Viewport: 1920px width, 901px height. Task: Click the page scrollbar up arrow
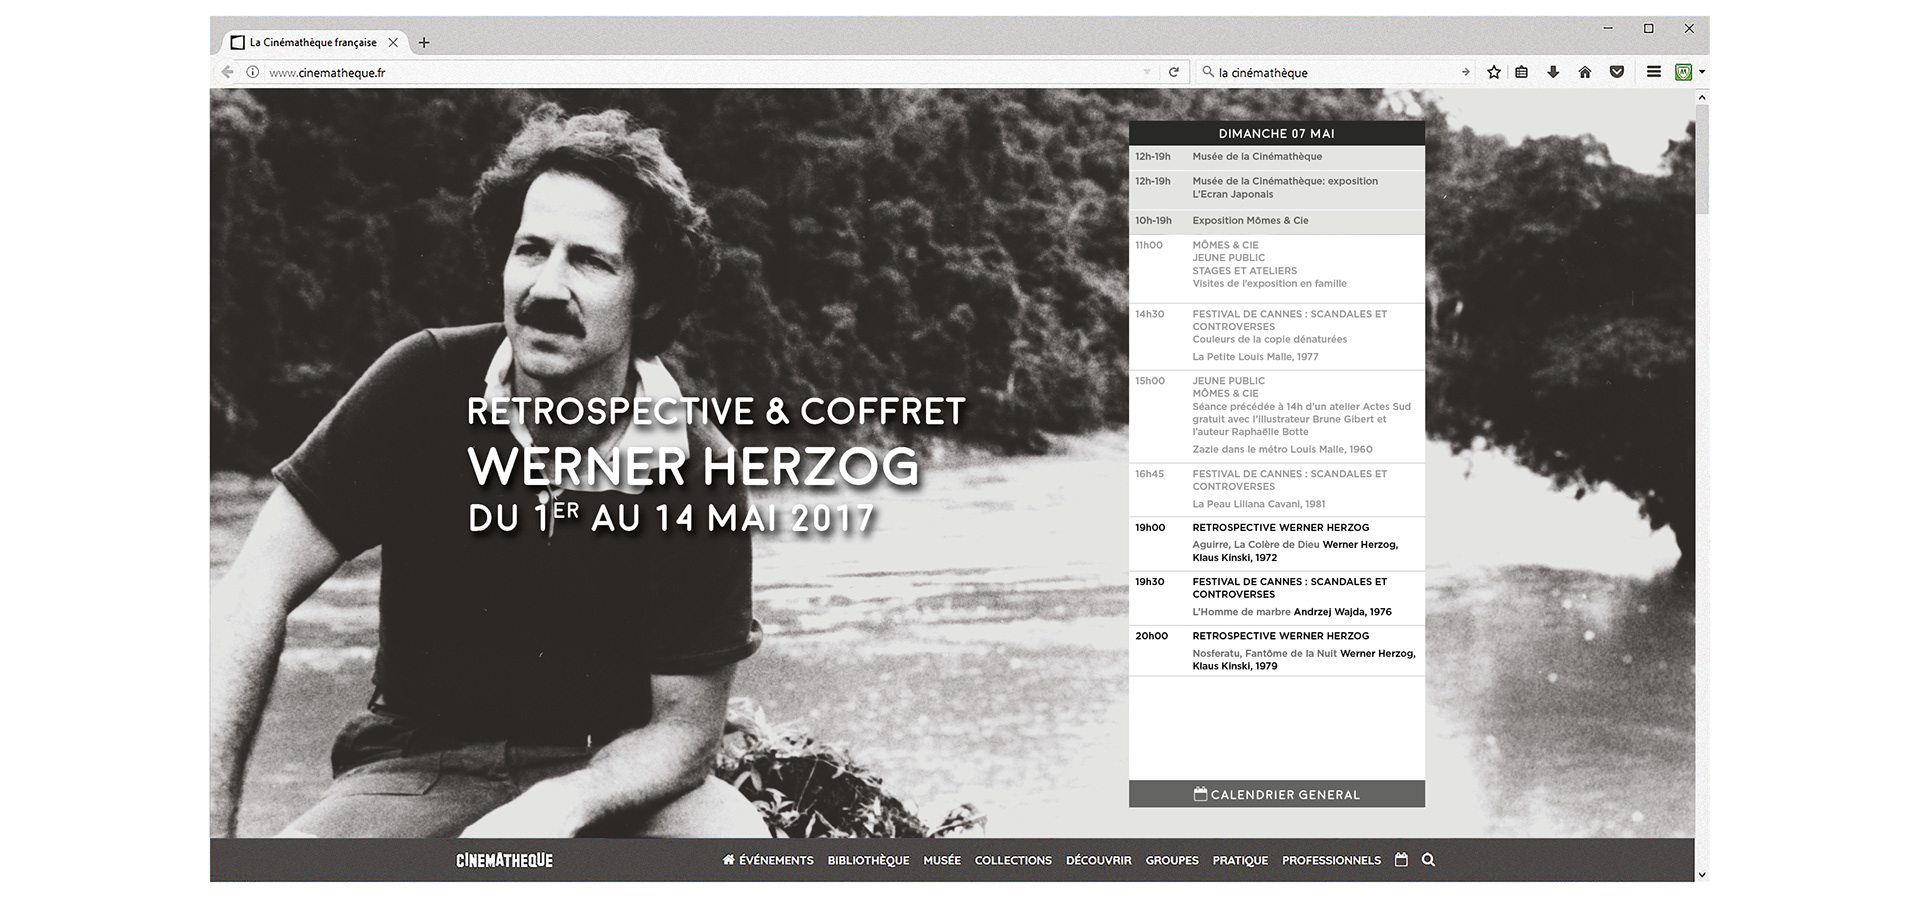[1702, 98]
